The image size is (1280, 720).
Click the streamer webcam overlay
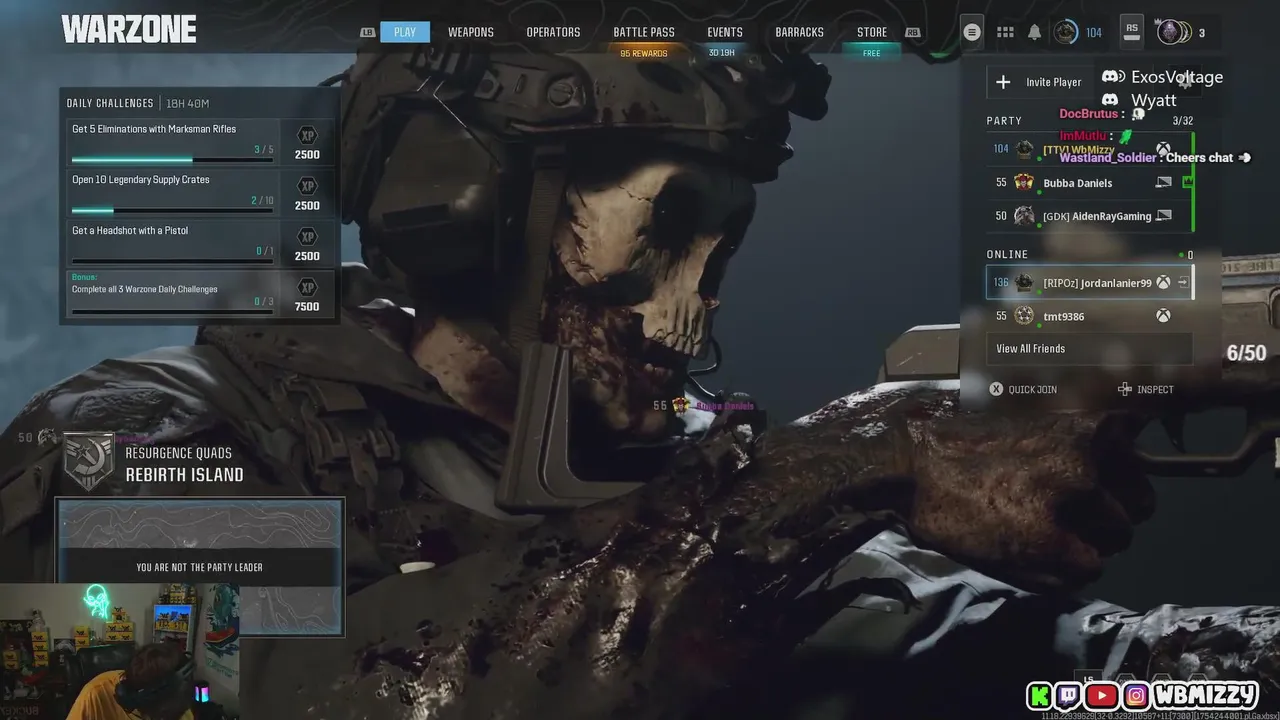click(x=120, y=650)
